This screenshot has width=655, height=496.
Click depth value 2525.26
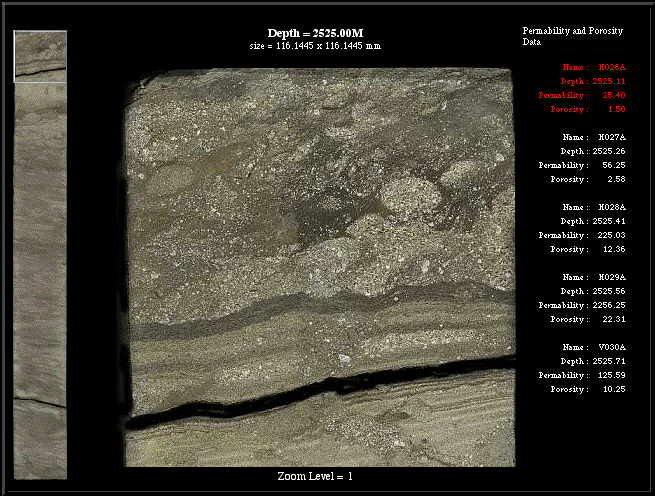(609, 151)
